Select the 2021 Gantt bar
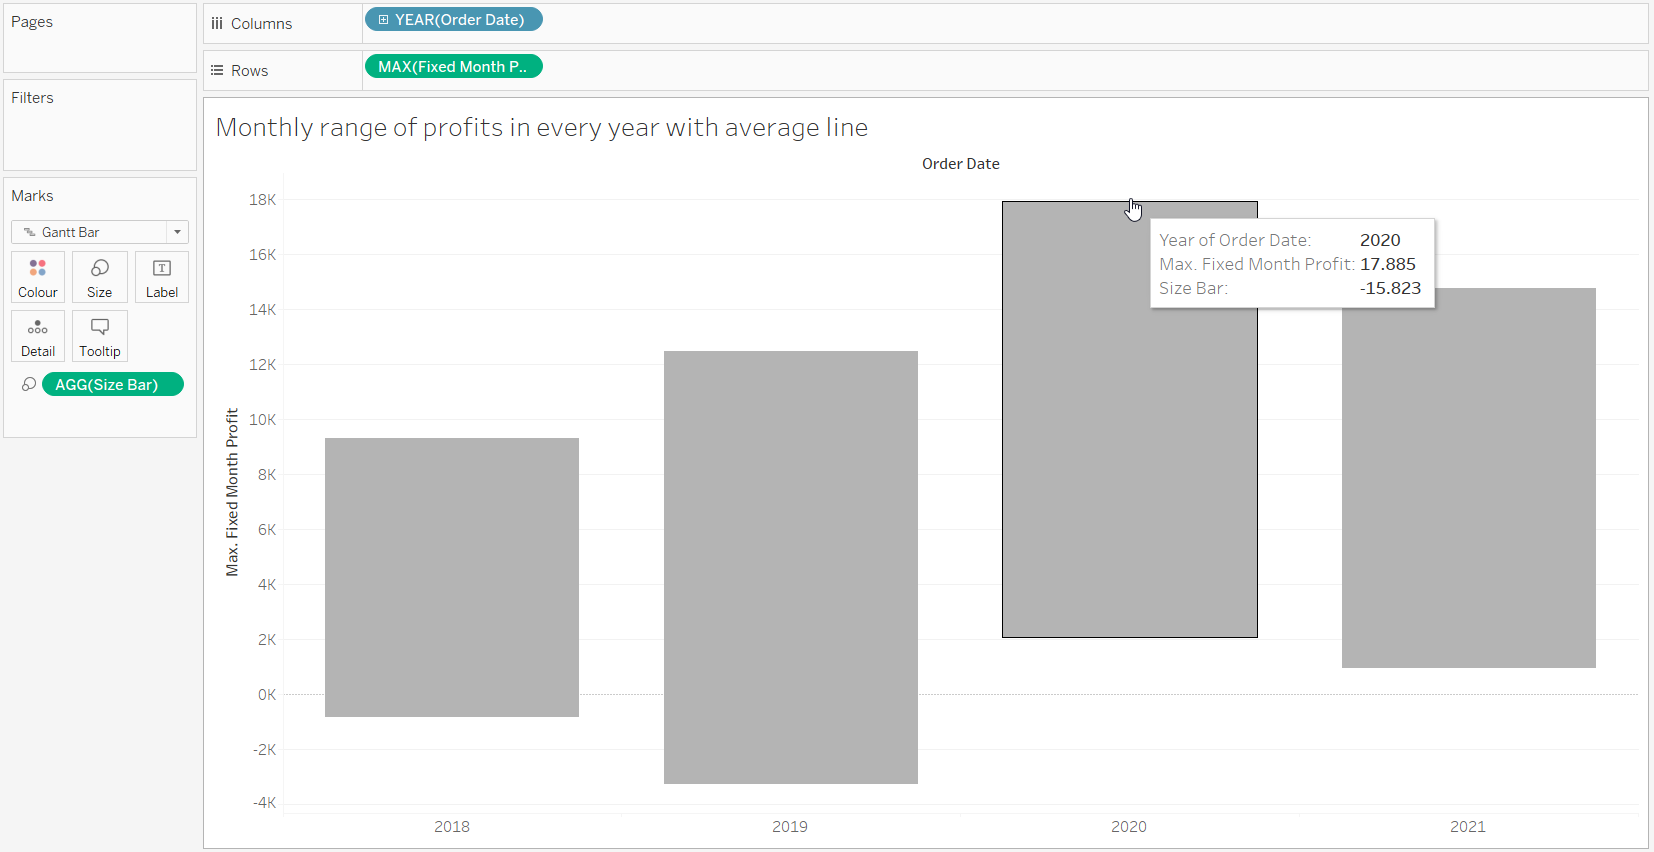 tap(1469, 478)
